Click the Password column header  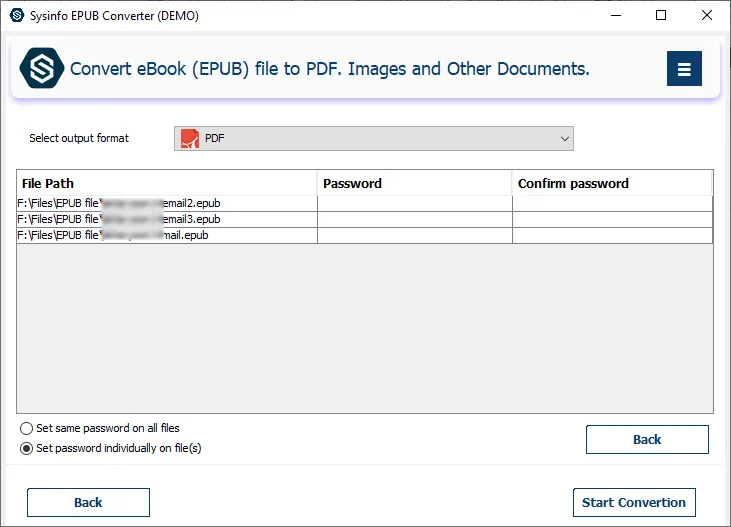tap(414, 183)
